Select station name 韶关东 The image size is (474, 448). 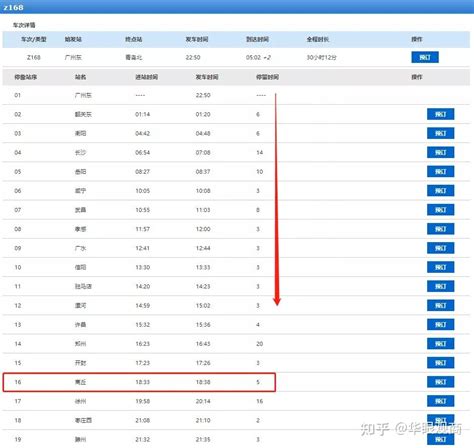tap(83, 114)
